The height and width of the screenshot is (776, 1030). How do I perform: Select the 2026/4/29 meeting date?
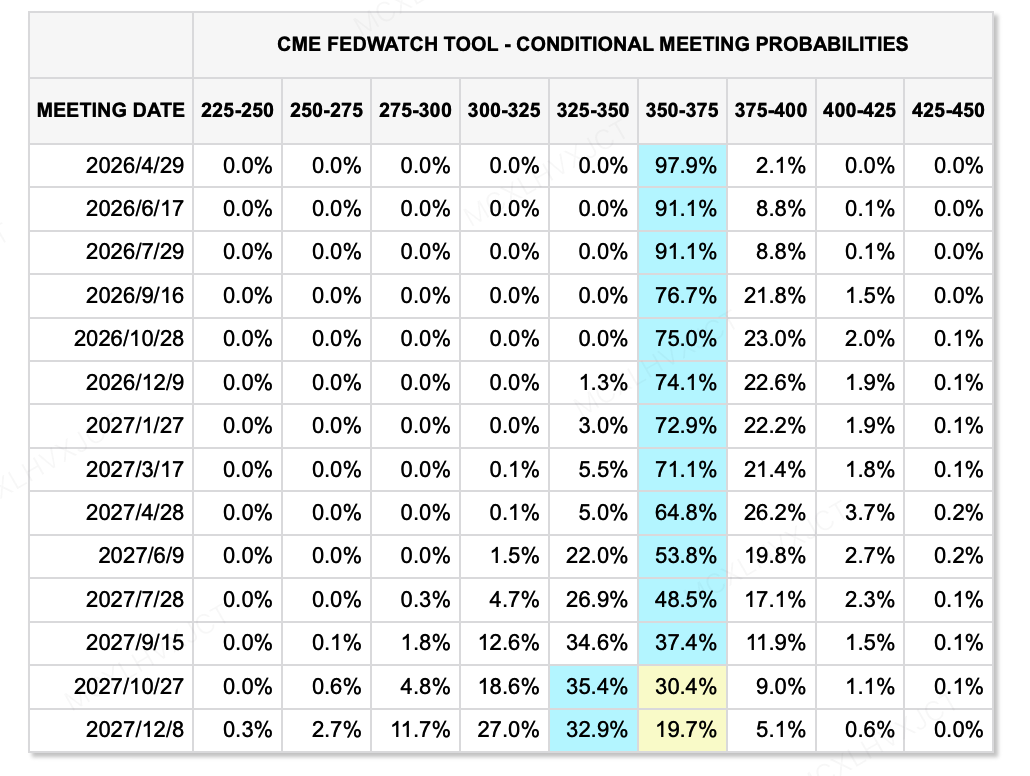(136, 166)
